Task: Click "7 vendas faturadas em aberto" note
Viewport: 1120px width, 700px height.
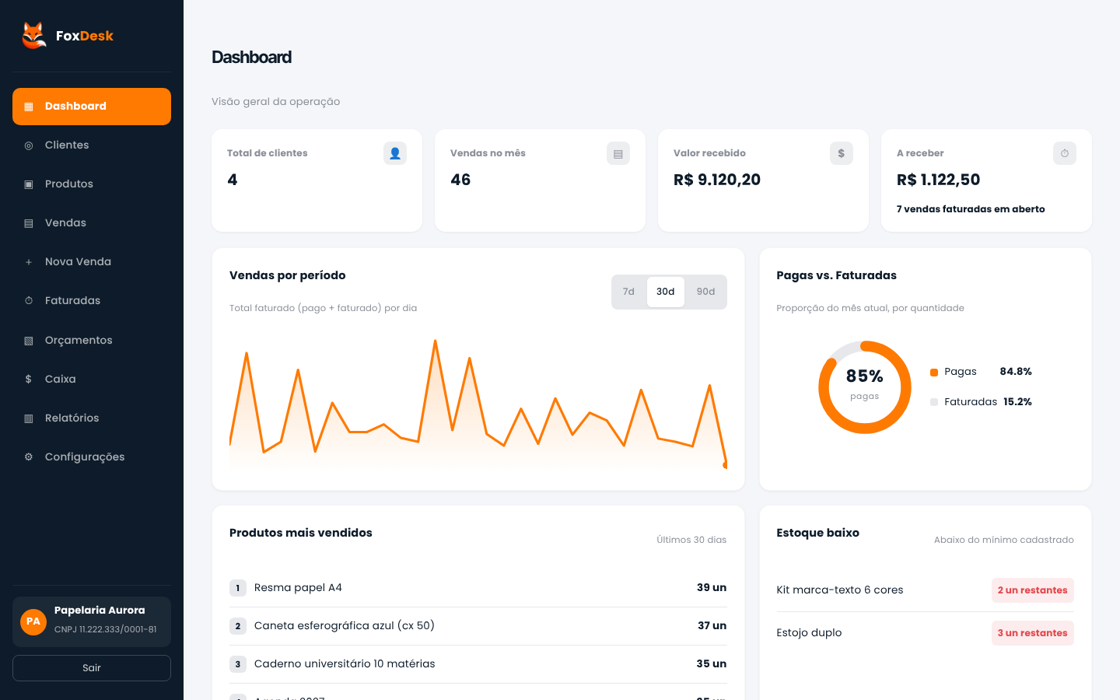Action: (971, 209)
